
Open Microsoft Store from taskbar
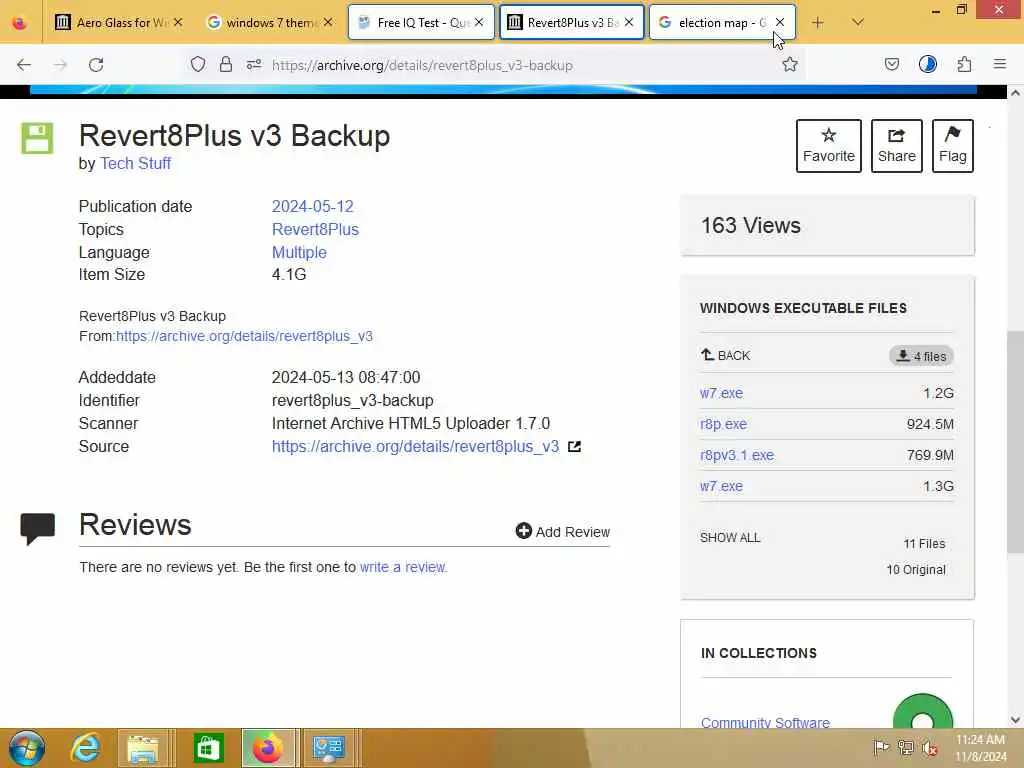coord(208,748)
